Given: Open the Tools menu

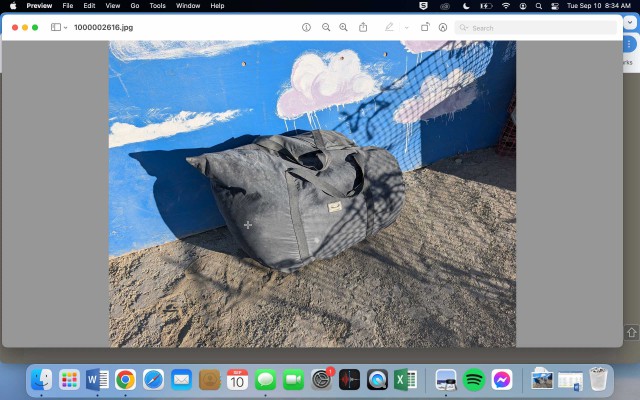Looking at the screenshot, I should [x=158, y=6].
